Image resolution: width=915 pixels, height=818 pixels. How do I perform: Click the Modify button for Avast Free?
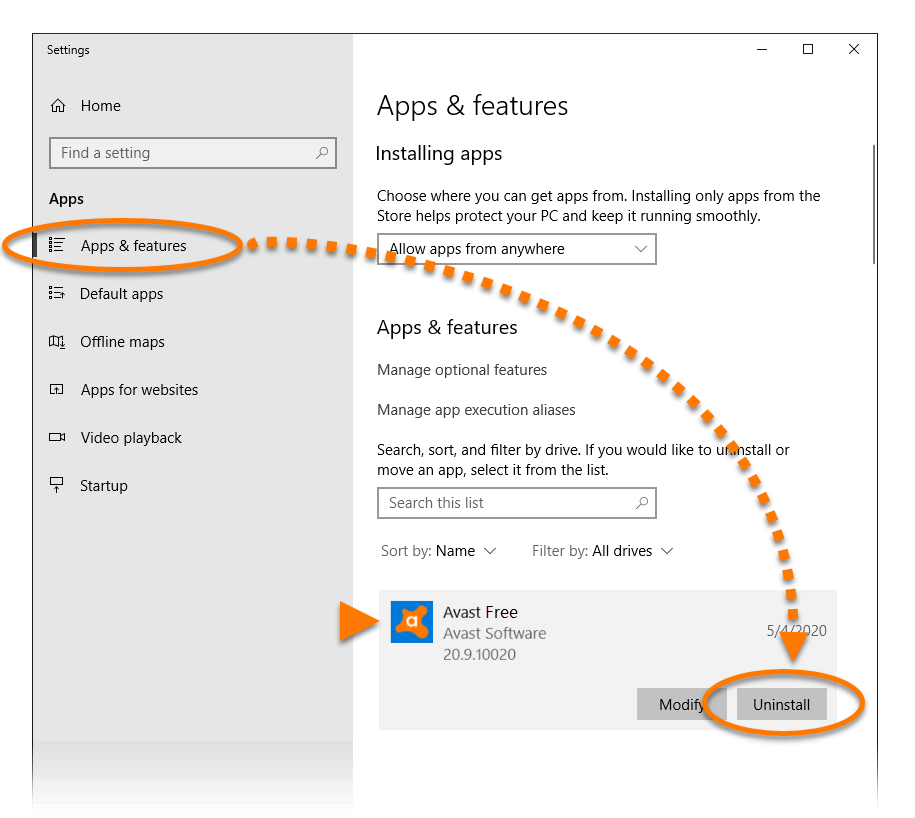click(x=681, y=704)
